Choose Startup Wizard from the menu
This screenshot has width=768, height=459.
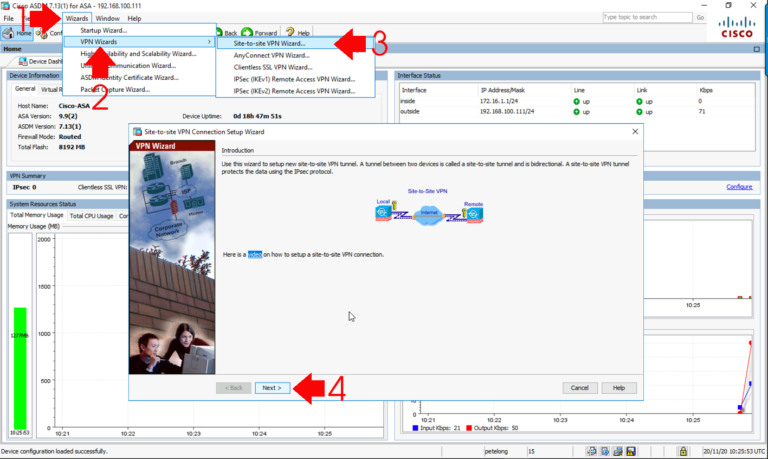(140, 30)
